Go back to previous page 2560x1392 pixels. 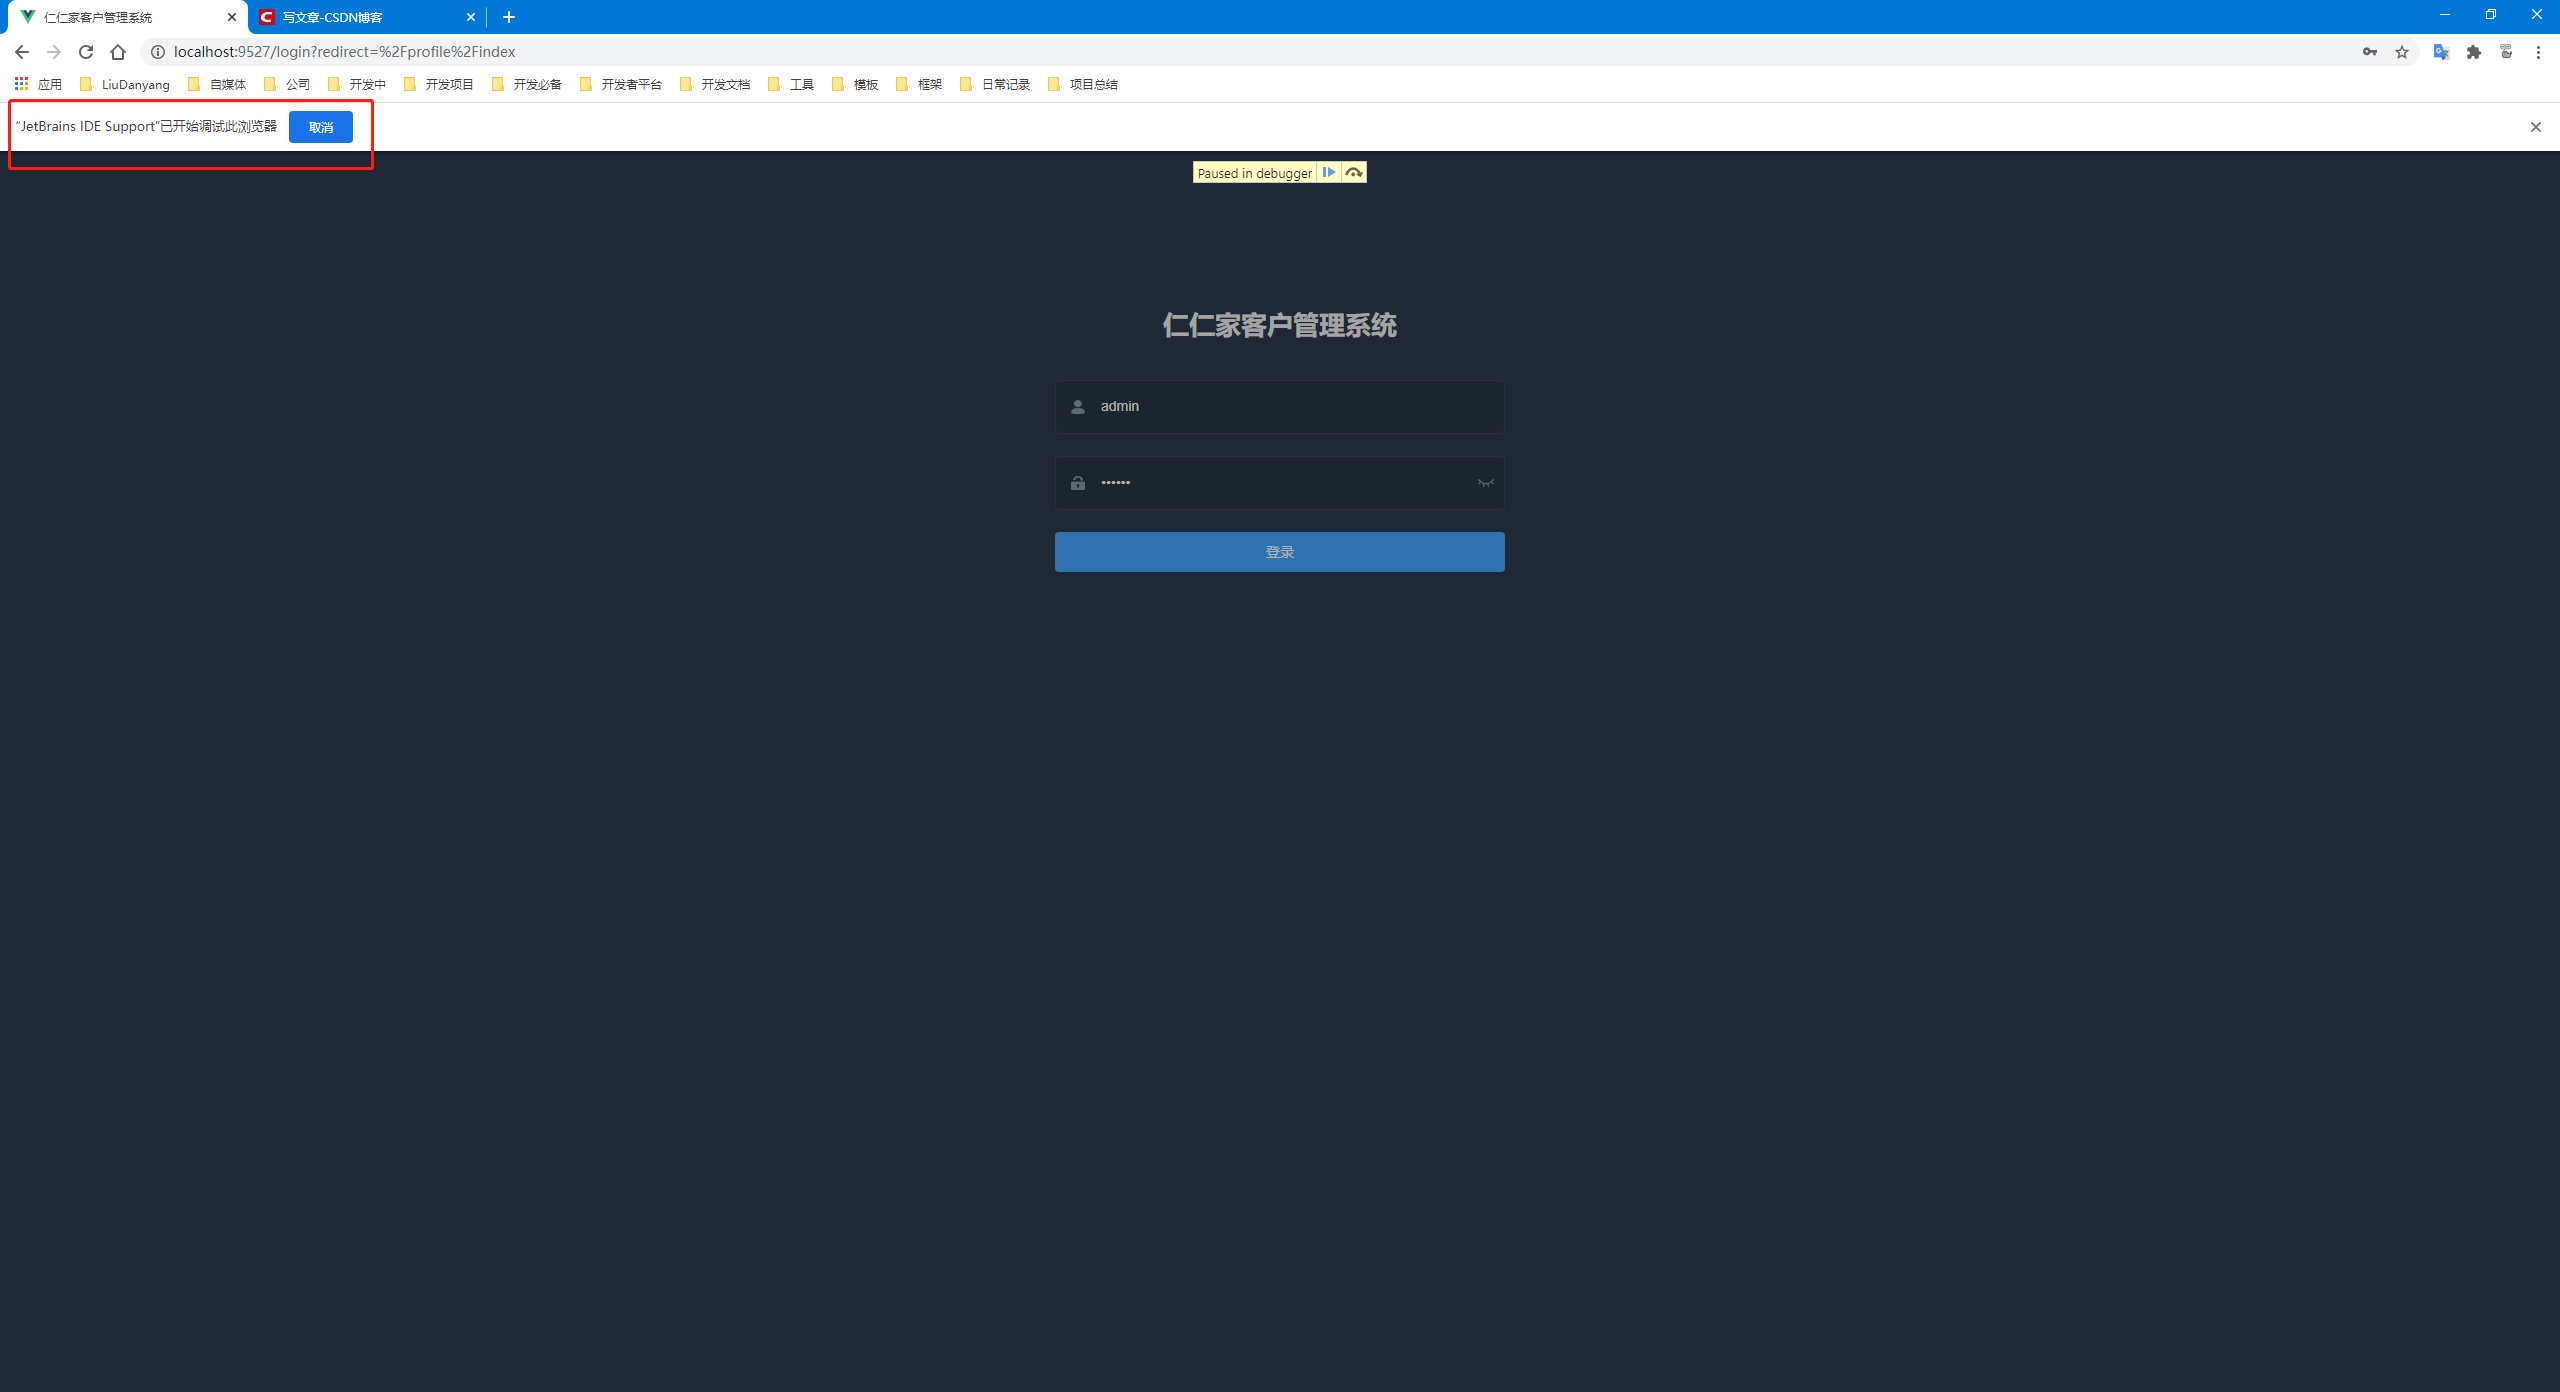click(x=22, y=52)
